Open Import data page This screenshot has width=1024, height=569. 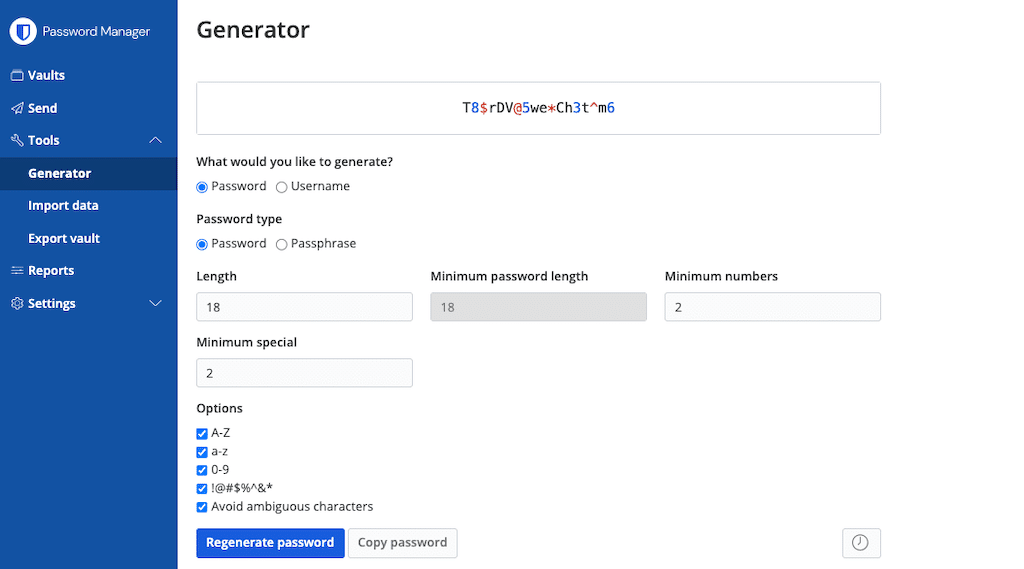tap(63, 206)
